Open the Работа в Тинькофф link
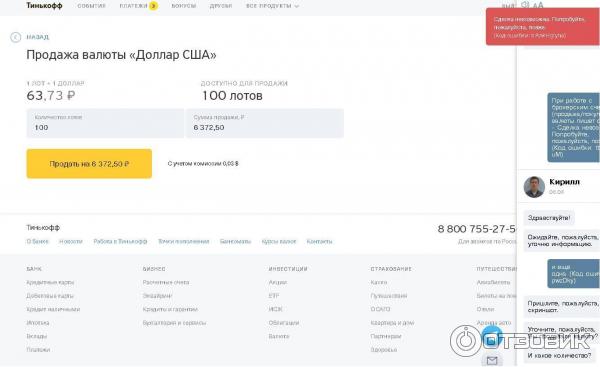The width and height of the screenshot is (600, 367). coord(121,241)
